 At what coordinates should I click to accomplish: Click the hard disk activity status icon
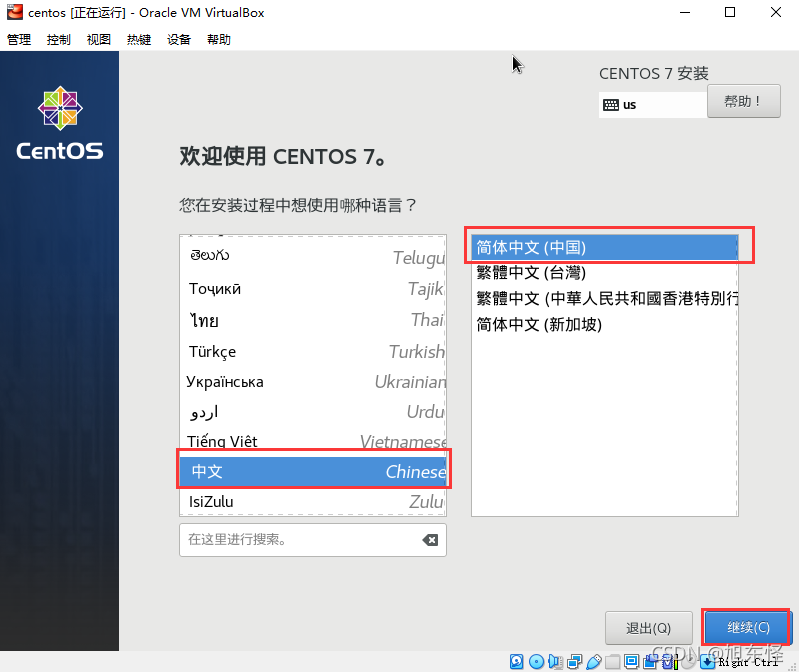[517, 661]
